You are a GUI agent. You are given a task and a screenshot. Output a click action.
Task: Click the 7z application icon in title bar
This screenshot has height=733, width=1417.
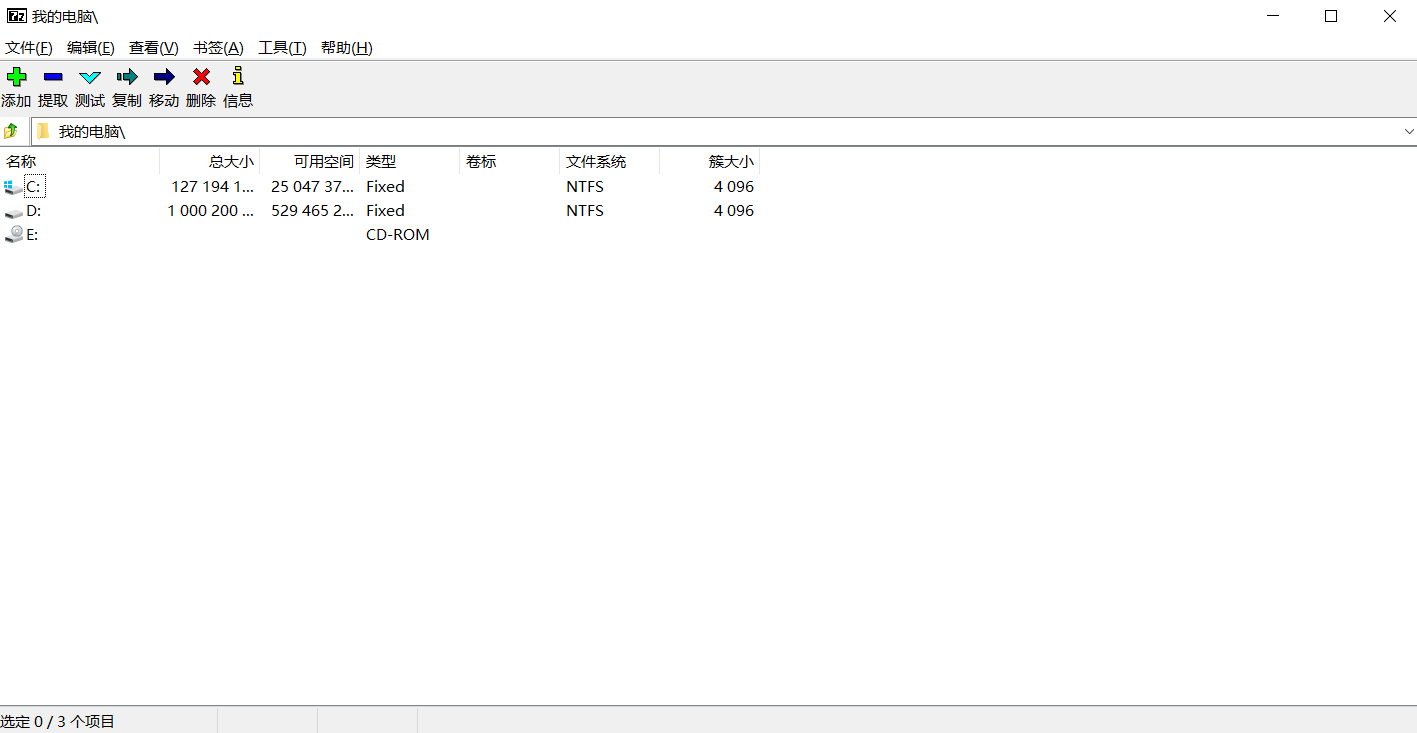(x=16, y=16)
